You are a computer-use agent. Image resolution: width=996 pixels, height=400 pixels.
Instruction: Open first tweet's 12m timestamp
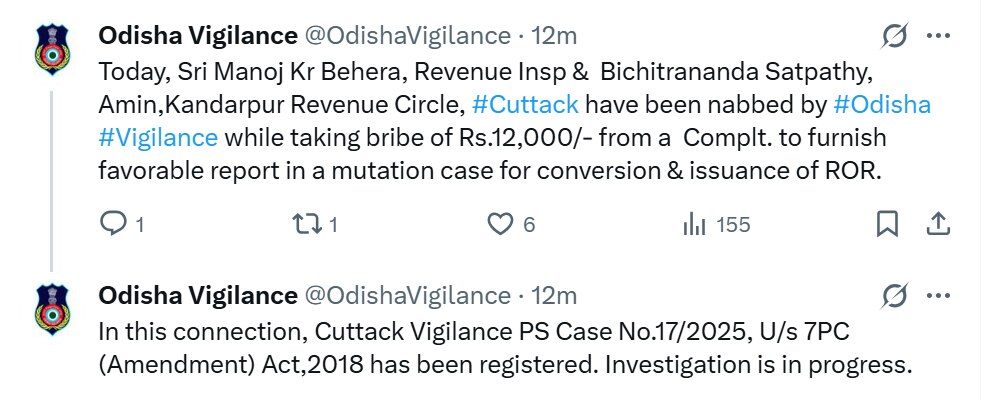554,36
